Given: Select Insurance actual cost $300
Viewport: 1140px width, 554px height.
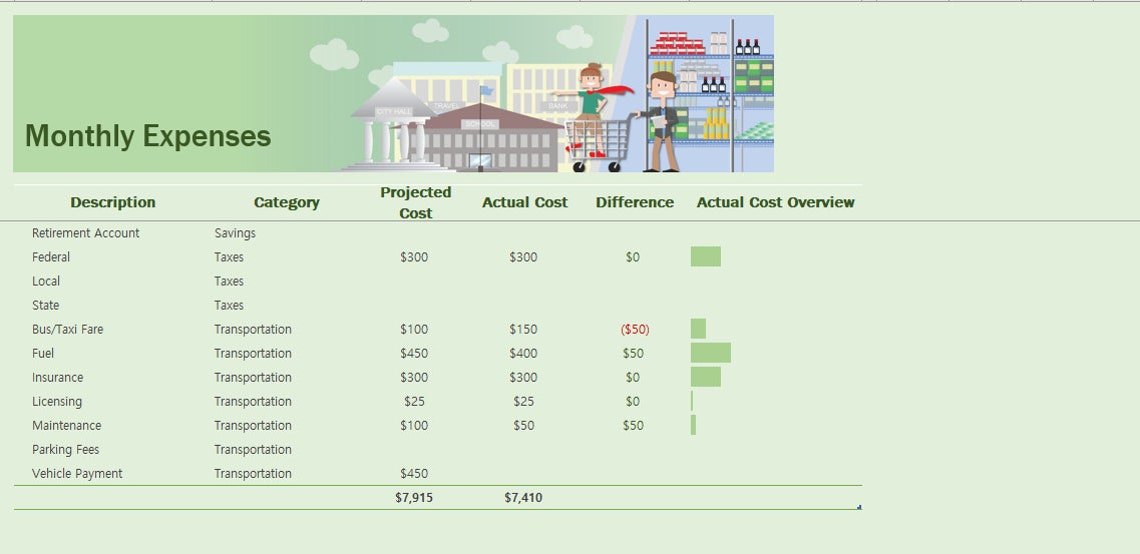Looking at the screenshot, I should 523,377.
